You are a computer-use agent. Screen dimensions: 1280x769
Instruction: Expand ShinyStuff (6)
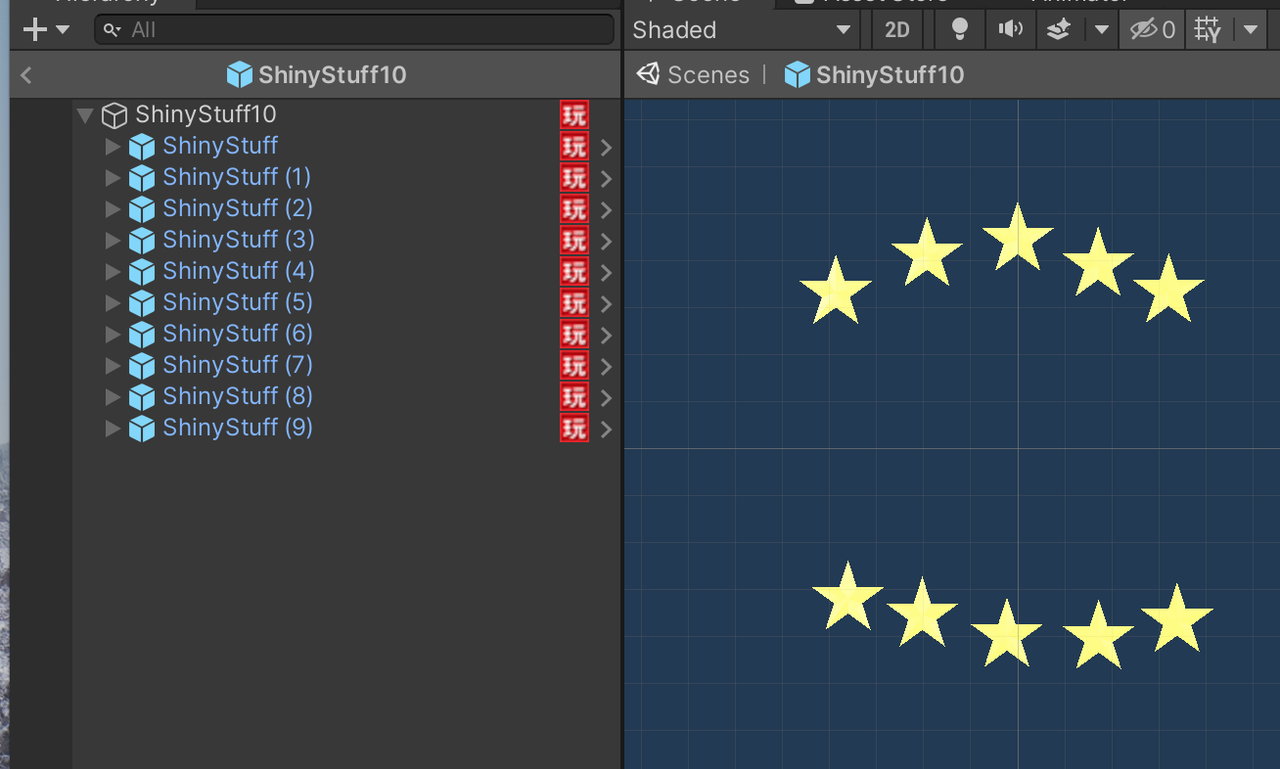click(x=113, y=335)
